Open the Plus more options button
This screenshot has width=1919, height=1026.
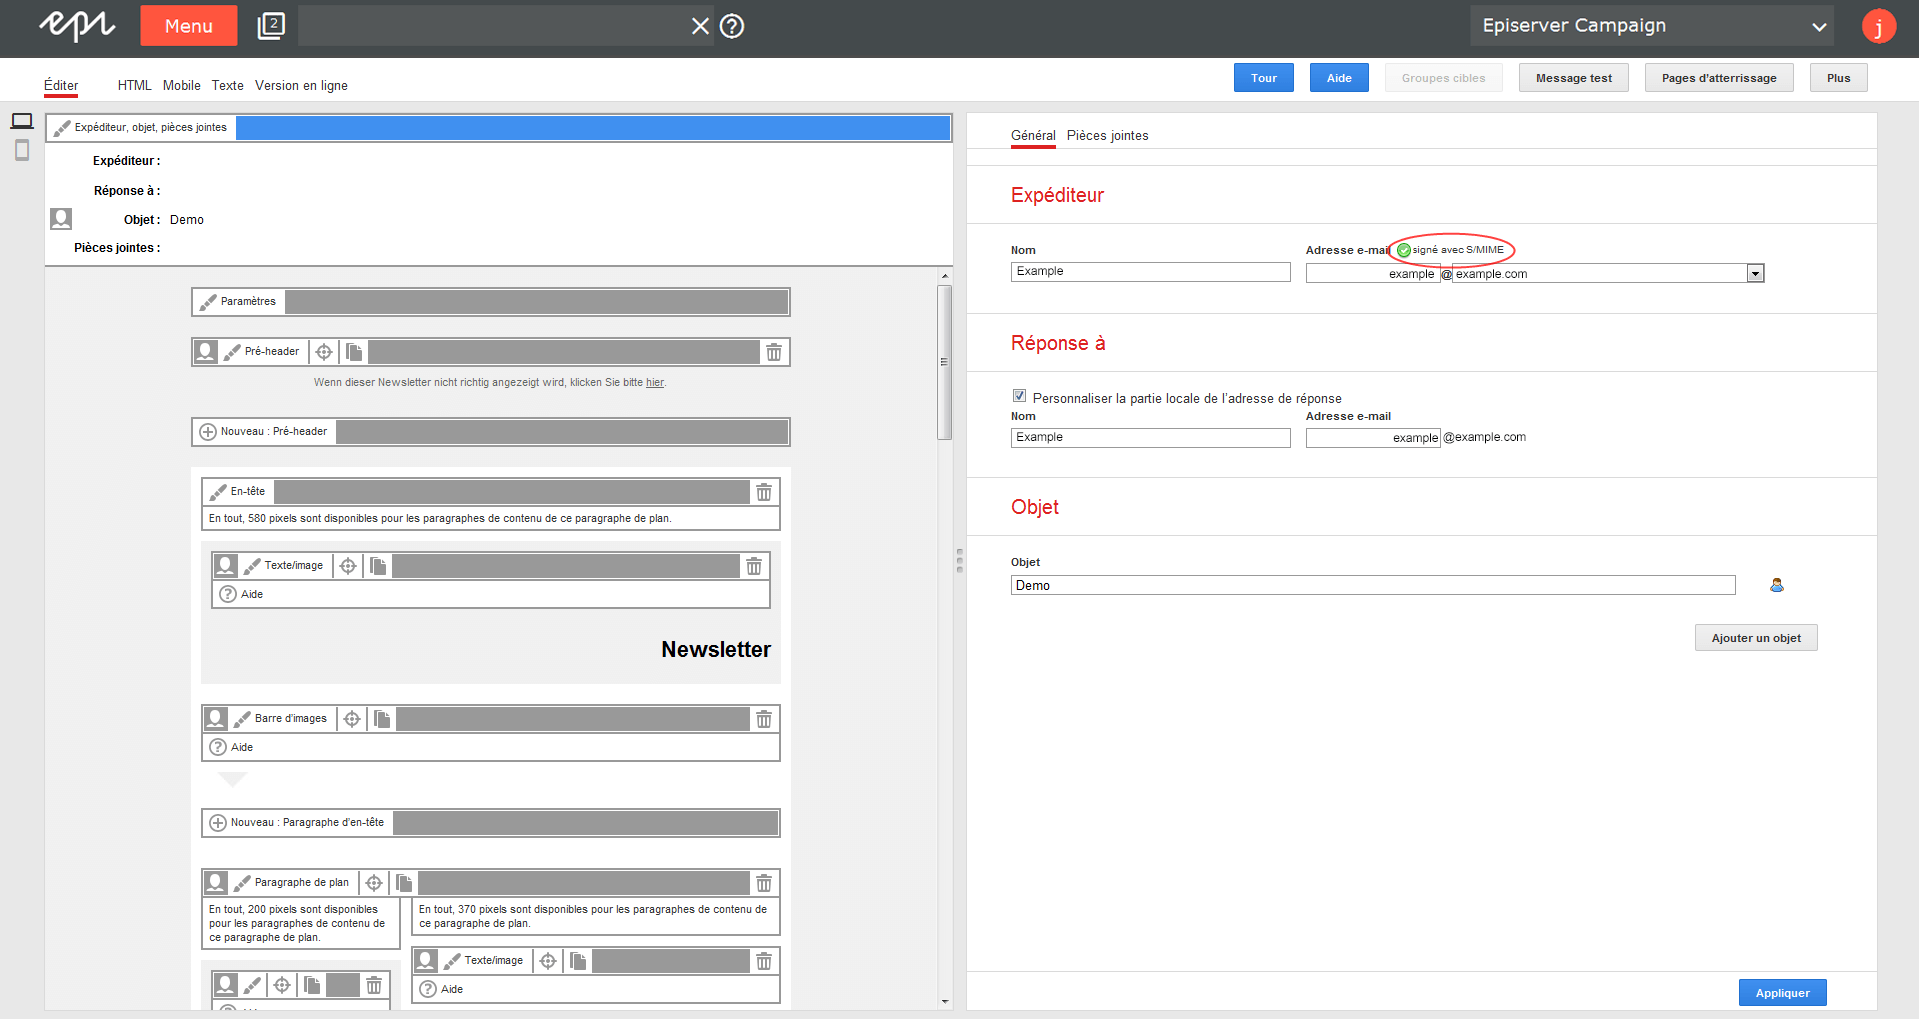click(x=1838, y=78)
